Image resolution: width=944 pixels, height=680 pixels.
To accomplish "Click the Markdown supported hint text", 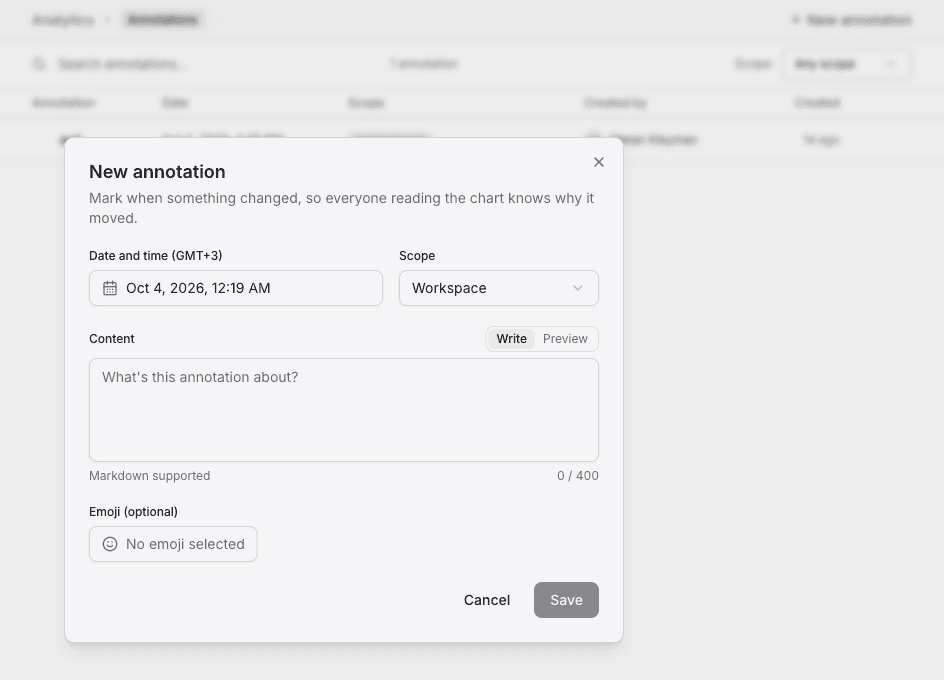I will [x=149, y=476].
